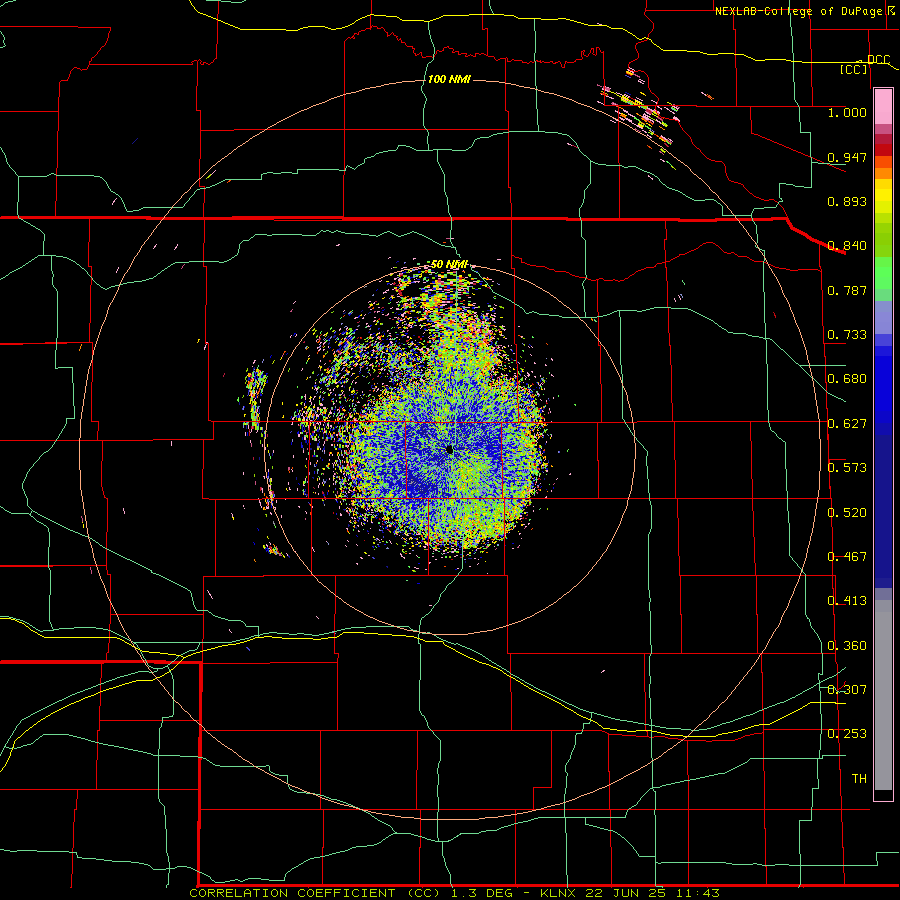Viewport: 900px width, 900px height.
Task: Select the 0.787 scale value
Action: pos(847,290)
